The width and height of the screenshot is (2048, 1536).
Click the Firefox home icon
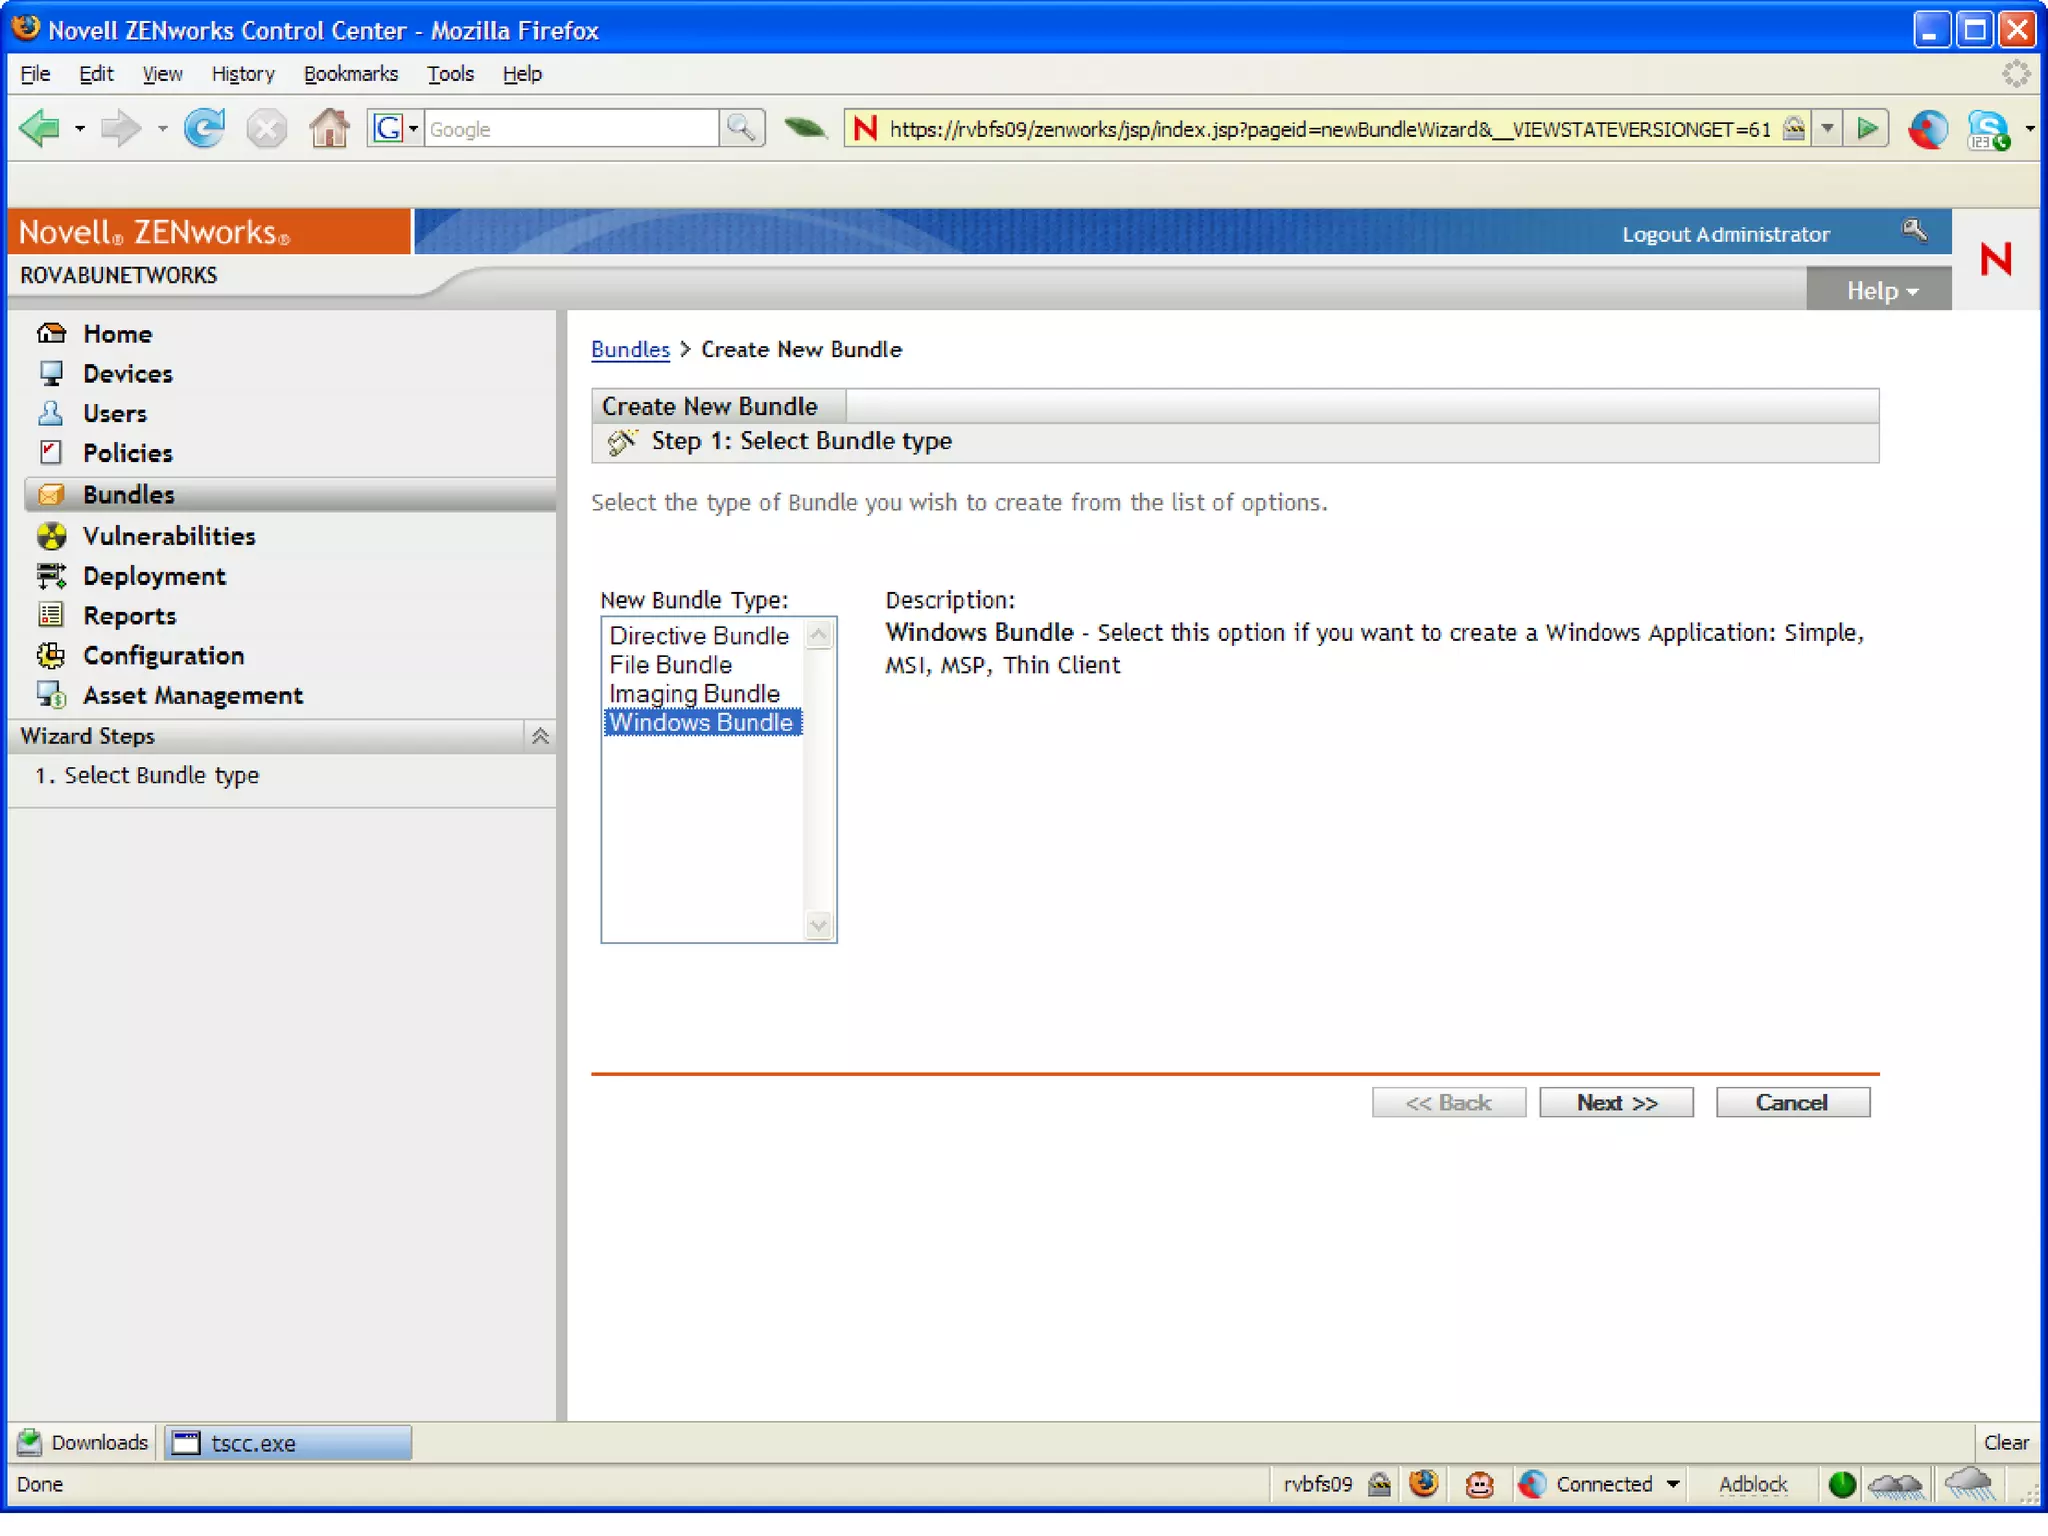(x=329, y=129)
